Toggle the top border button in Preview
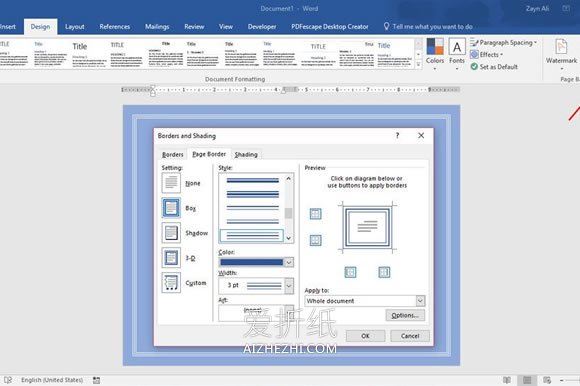The width and height of the screenshot is (580, 386). pyautogui.click(x=316, y=214)
